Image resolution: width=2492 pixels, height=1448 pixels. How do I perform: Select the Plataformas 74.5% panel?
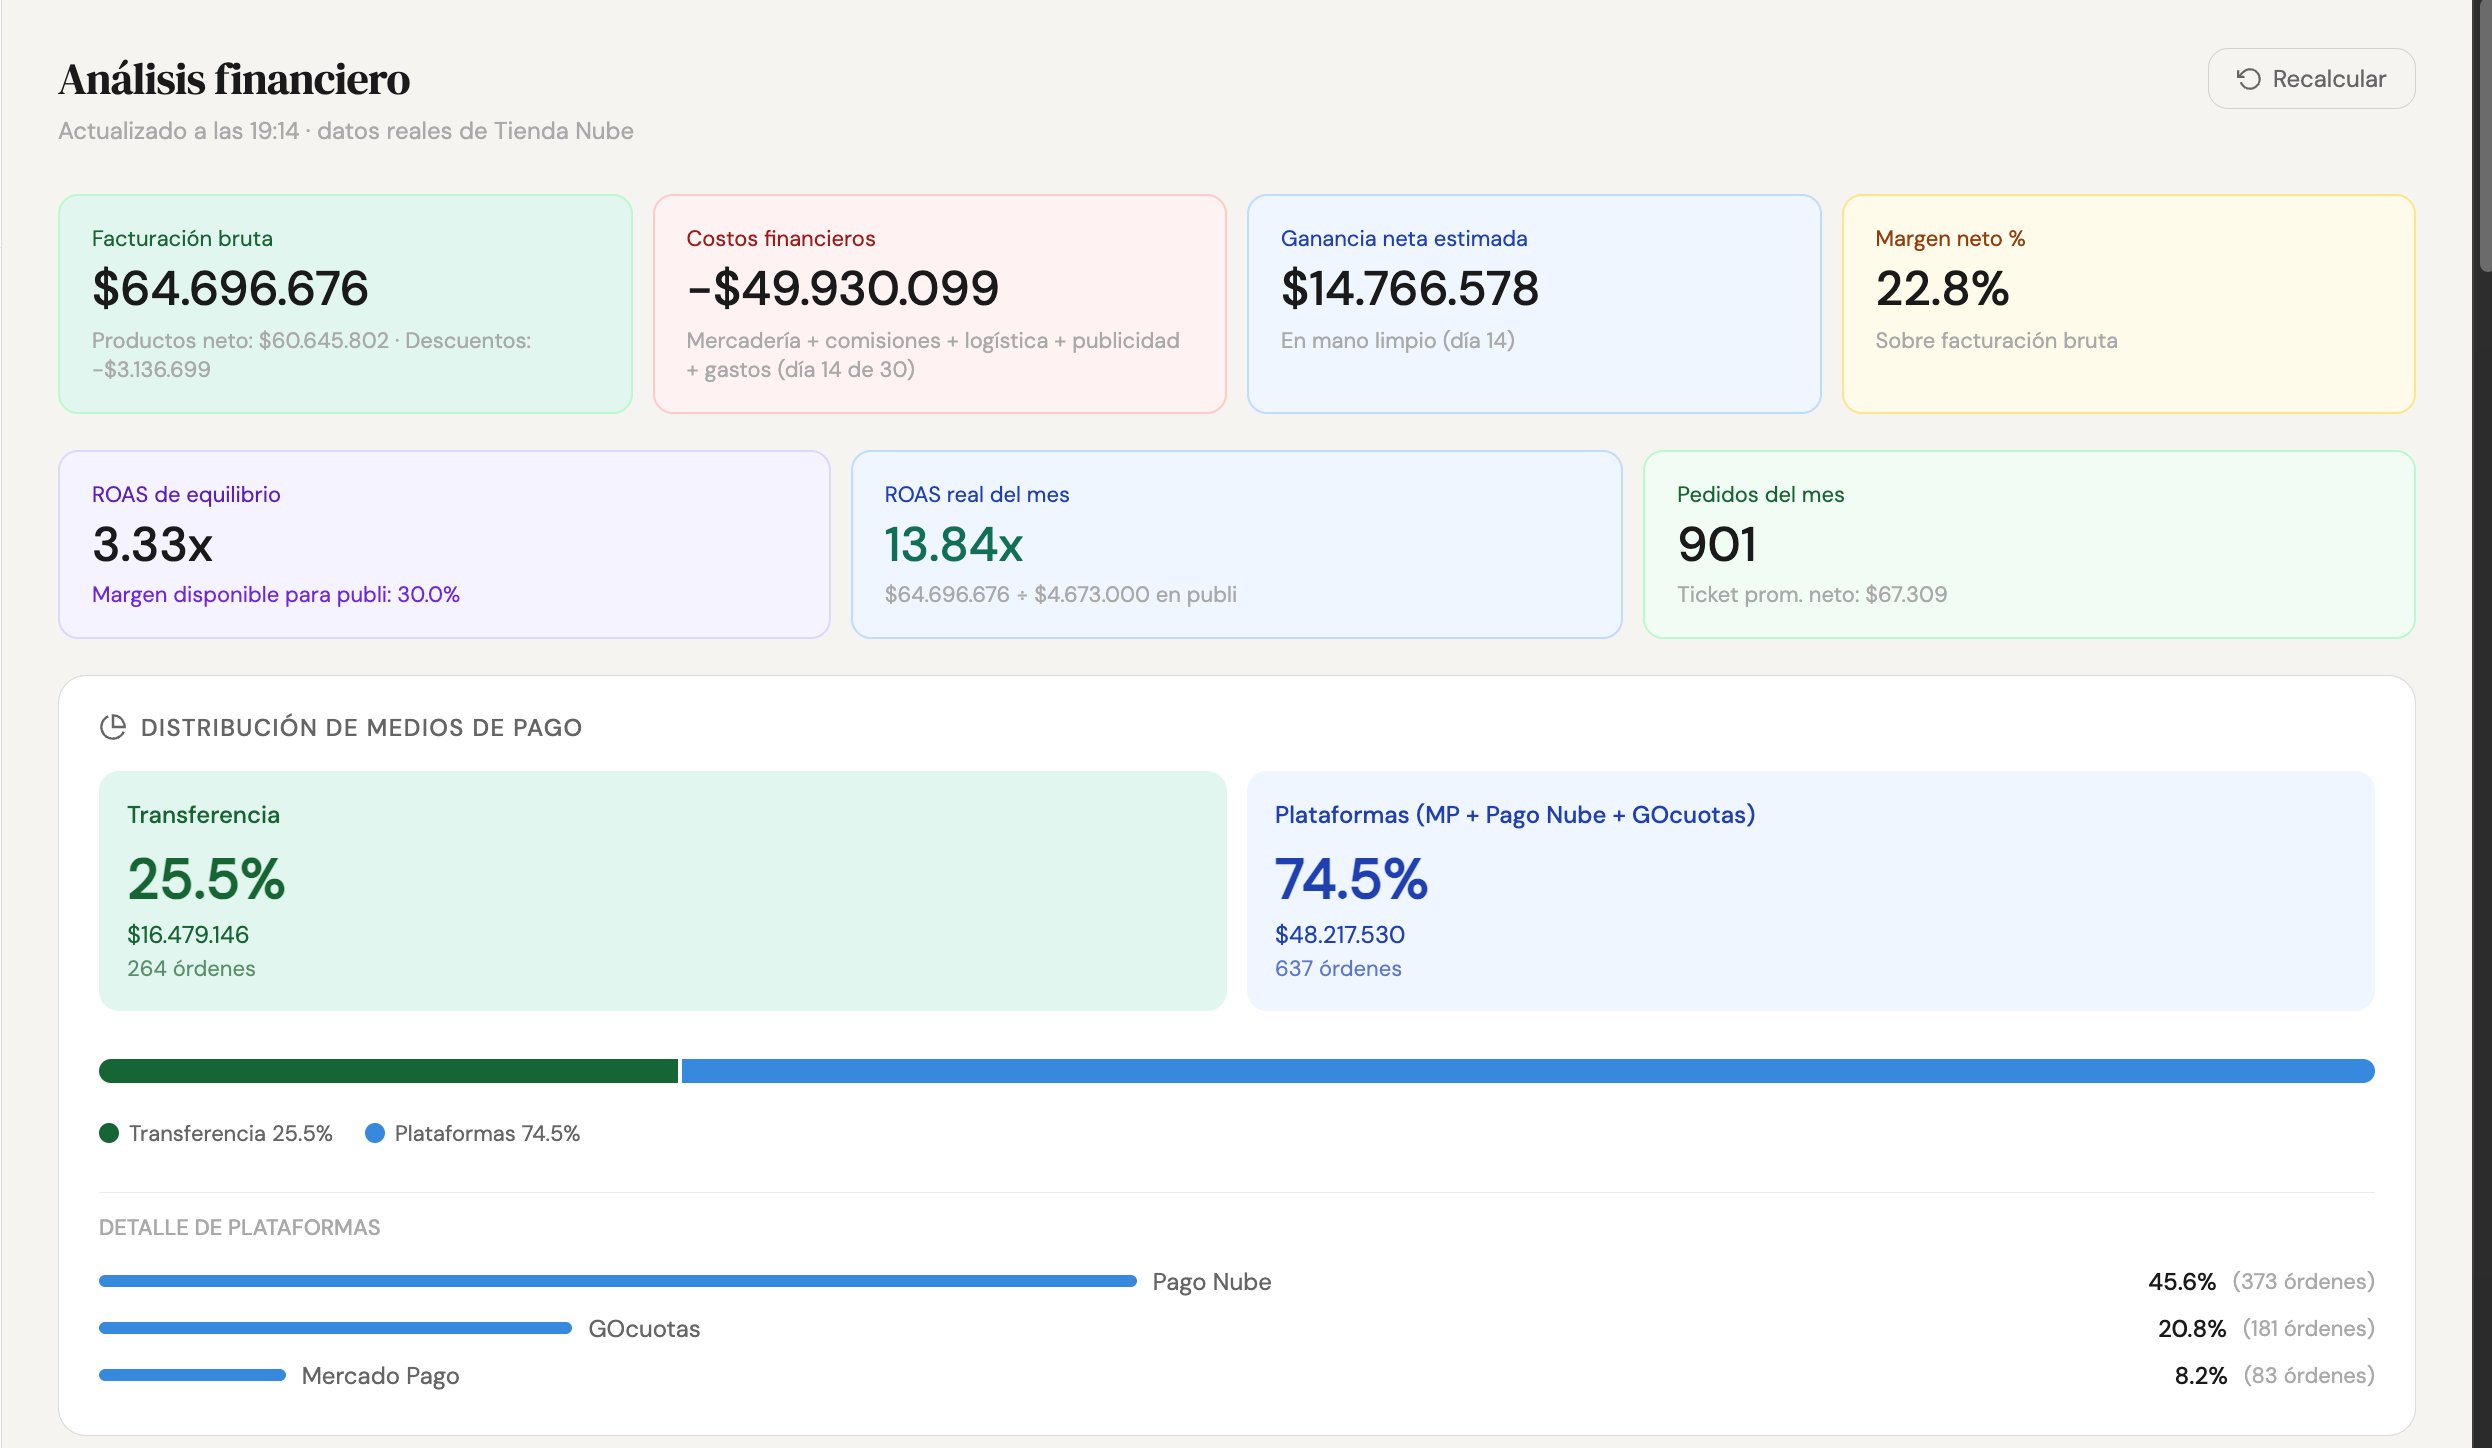point(1810,891)
